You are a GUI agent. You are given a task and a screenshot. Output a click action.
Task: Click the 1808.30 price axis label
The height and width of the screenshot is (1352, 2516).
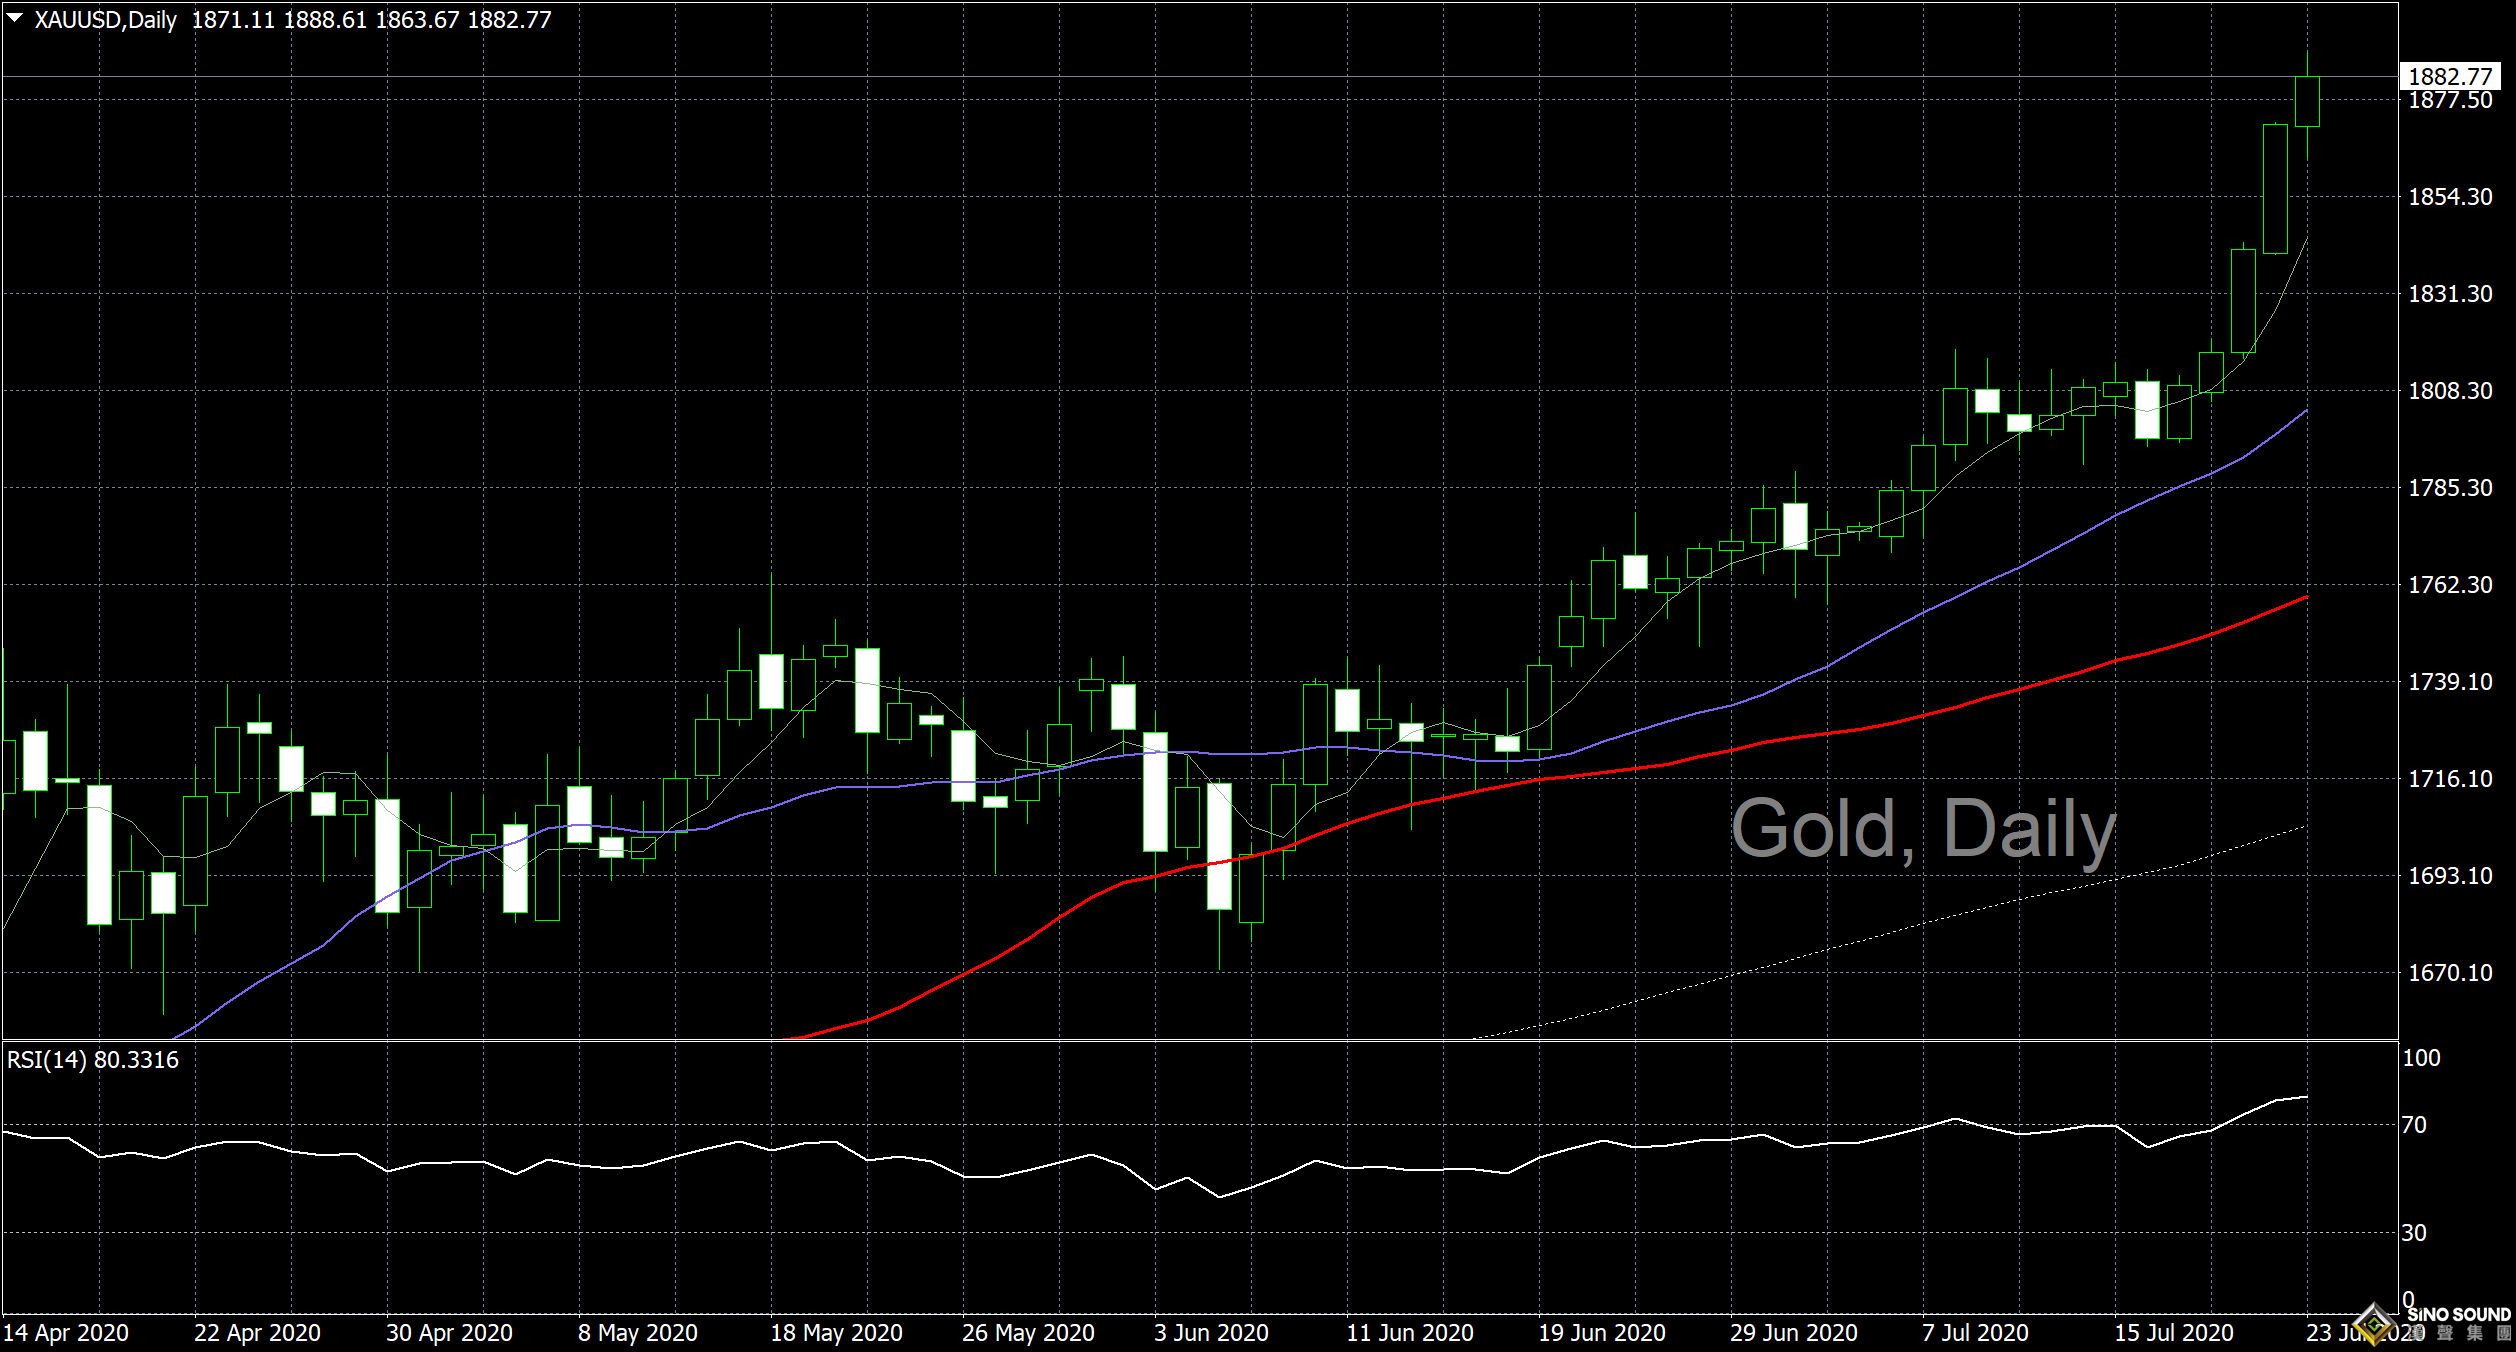[x=2450, y=391]
